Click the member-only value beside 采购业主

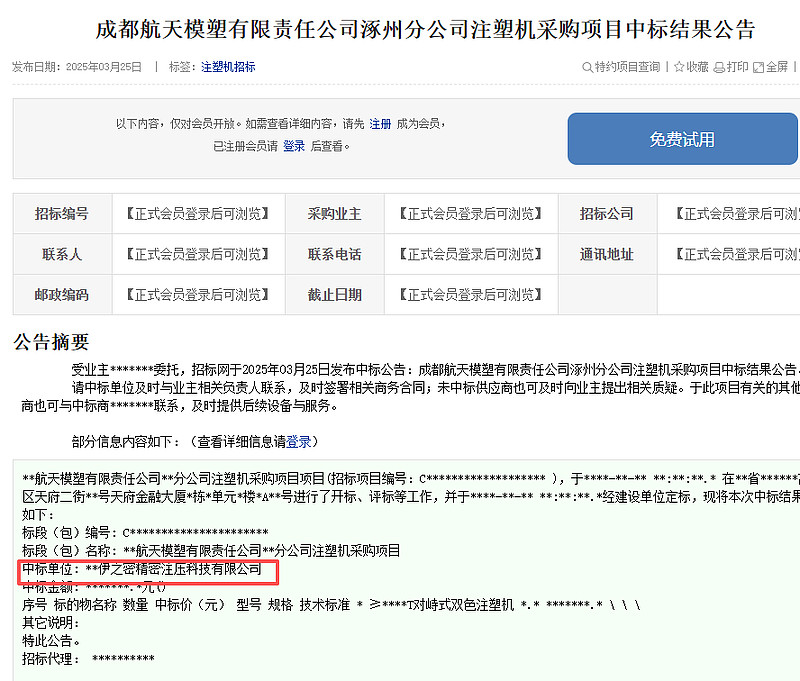pos(470,213)
